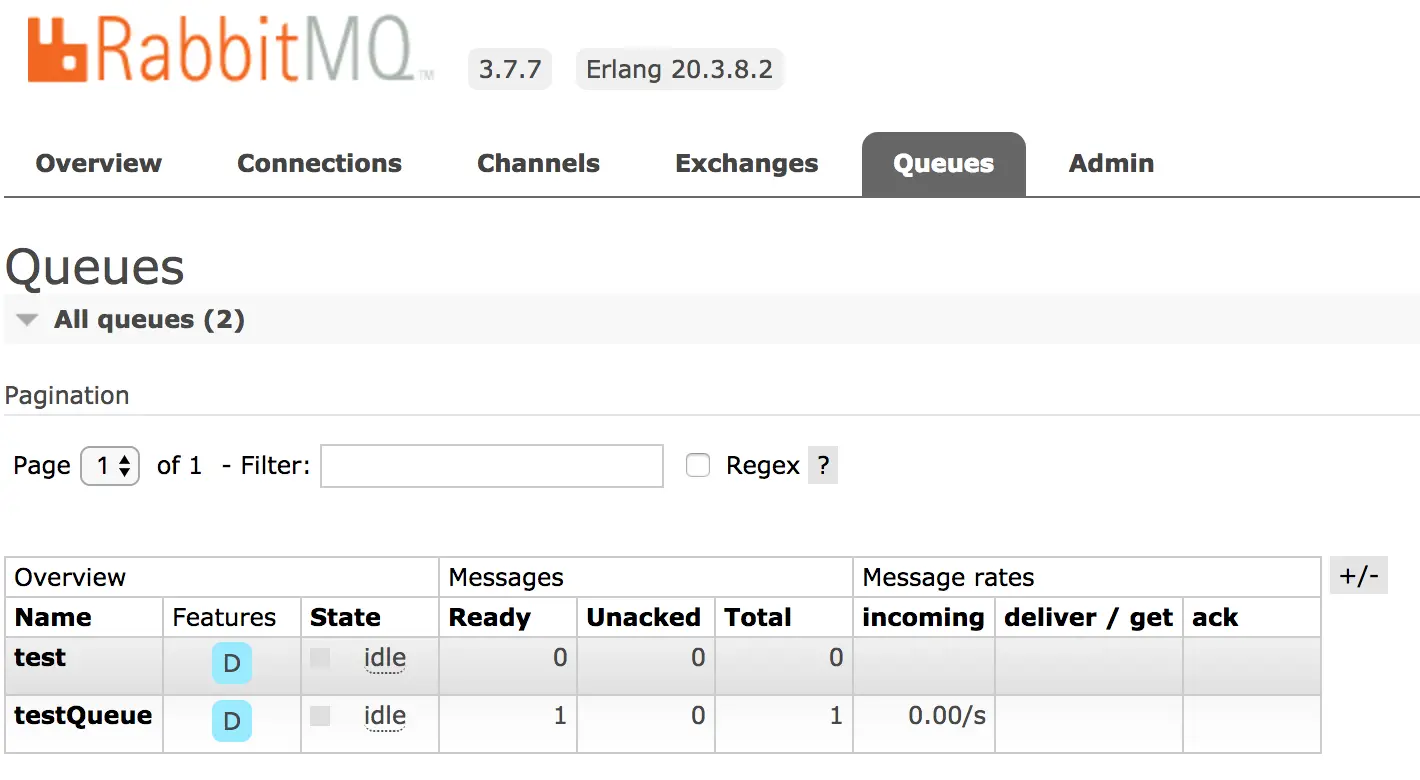The image size is (1420, 780).
Task: Select the Admin tab
Action: tap(1111, 164)
